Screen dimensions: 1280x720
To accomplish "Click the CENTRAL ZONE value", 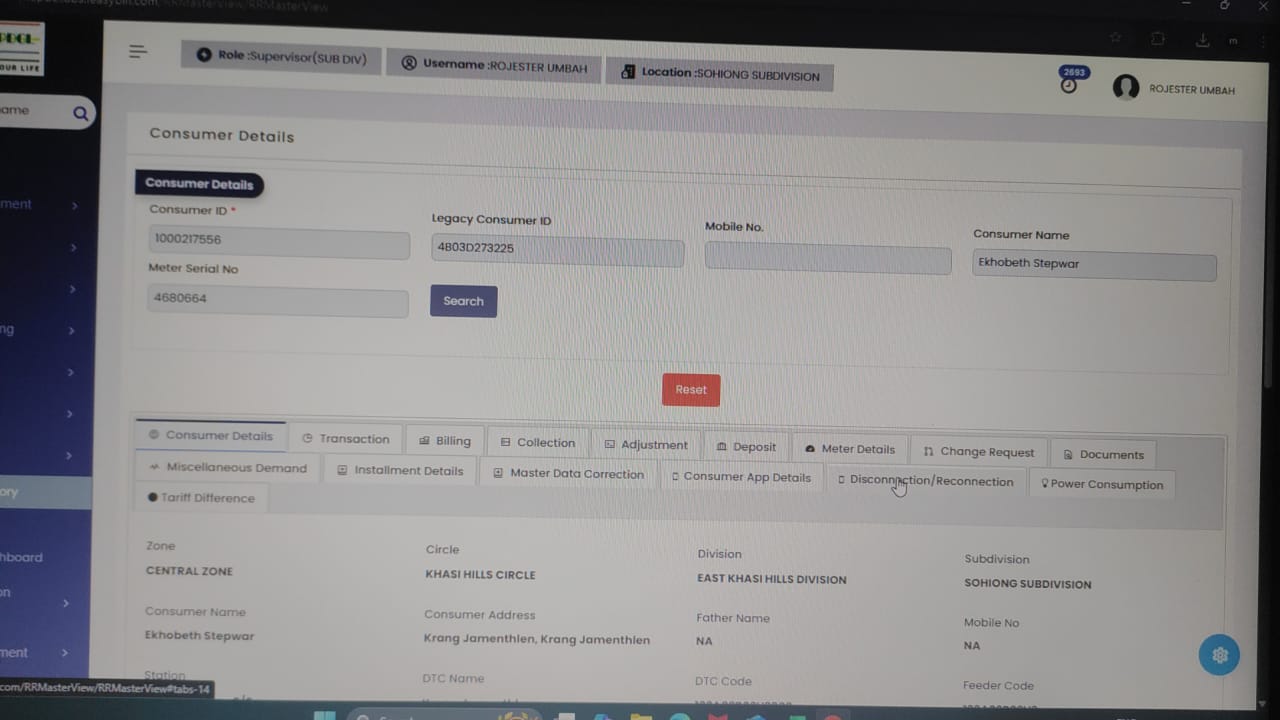I will pos(189,572).
